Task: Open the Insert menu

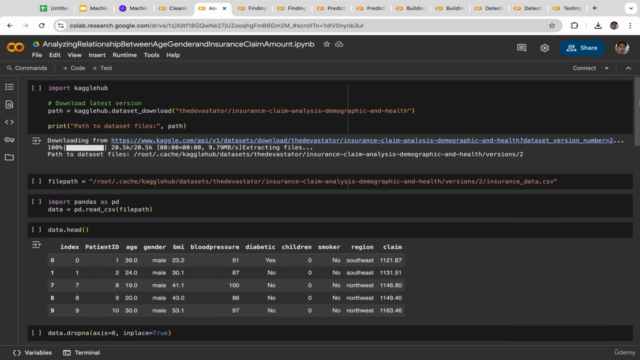Action: pyautogui.click(x=97, y=55)
